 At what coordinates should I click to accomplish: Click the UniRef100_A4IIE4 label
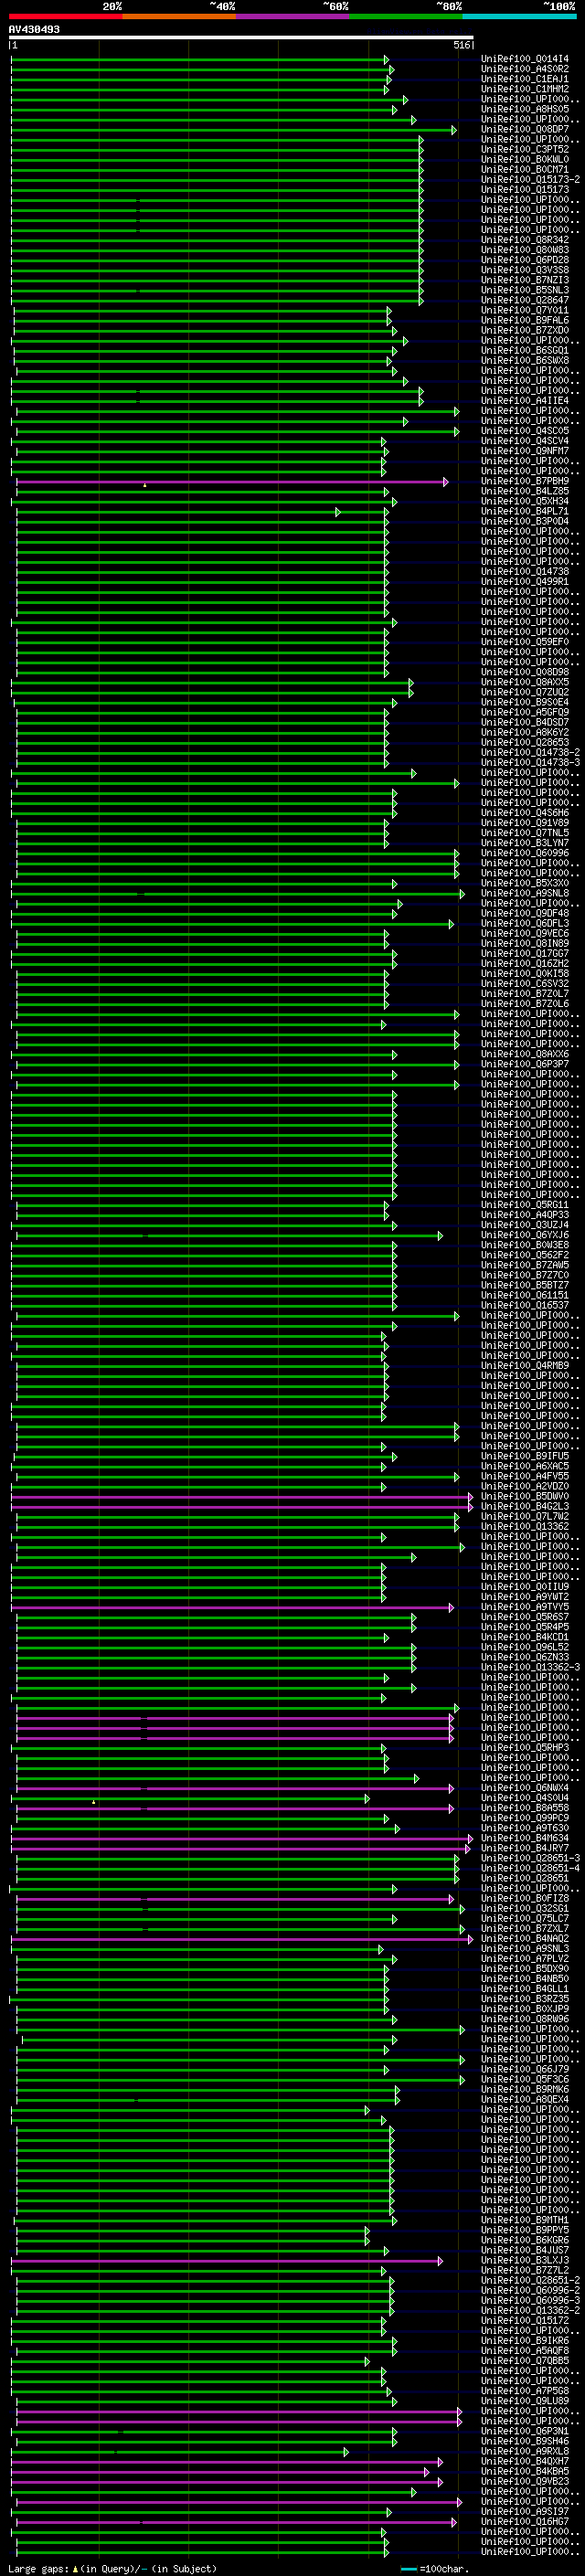tap(525, 401)
